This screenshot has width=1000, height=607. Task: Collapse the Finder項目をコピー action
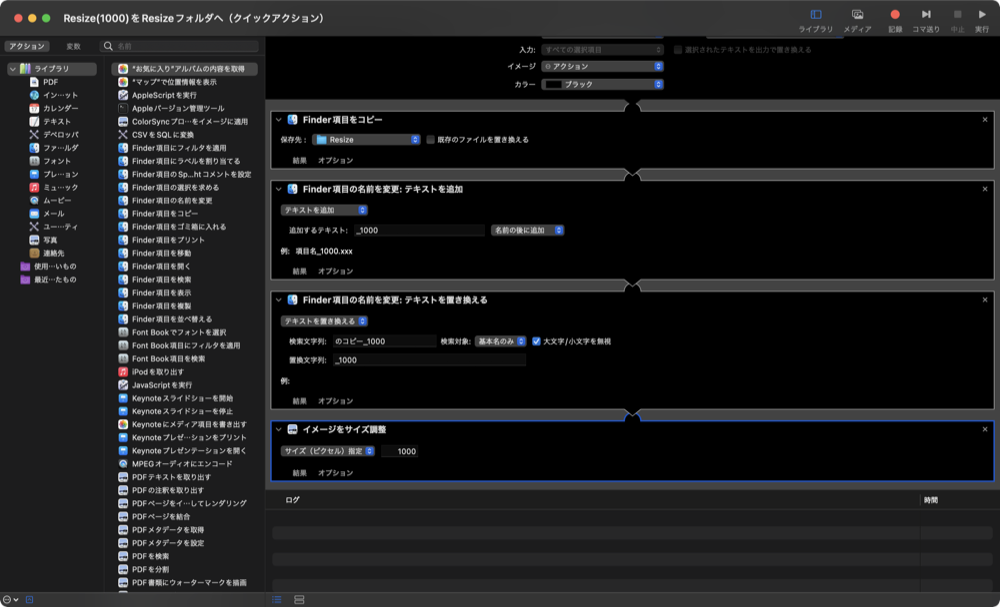279,119
